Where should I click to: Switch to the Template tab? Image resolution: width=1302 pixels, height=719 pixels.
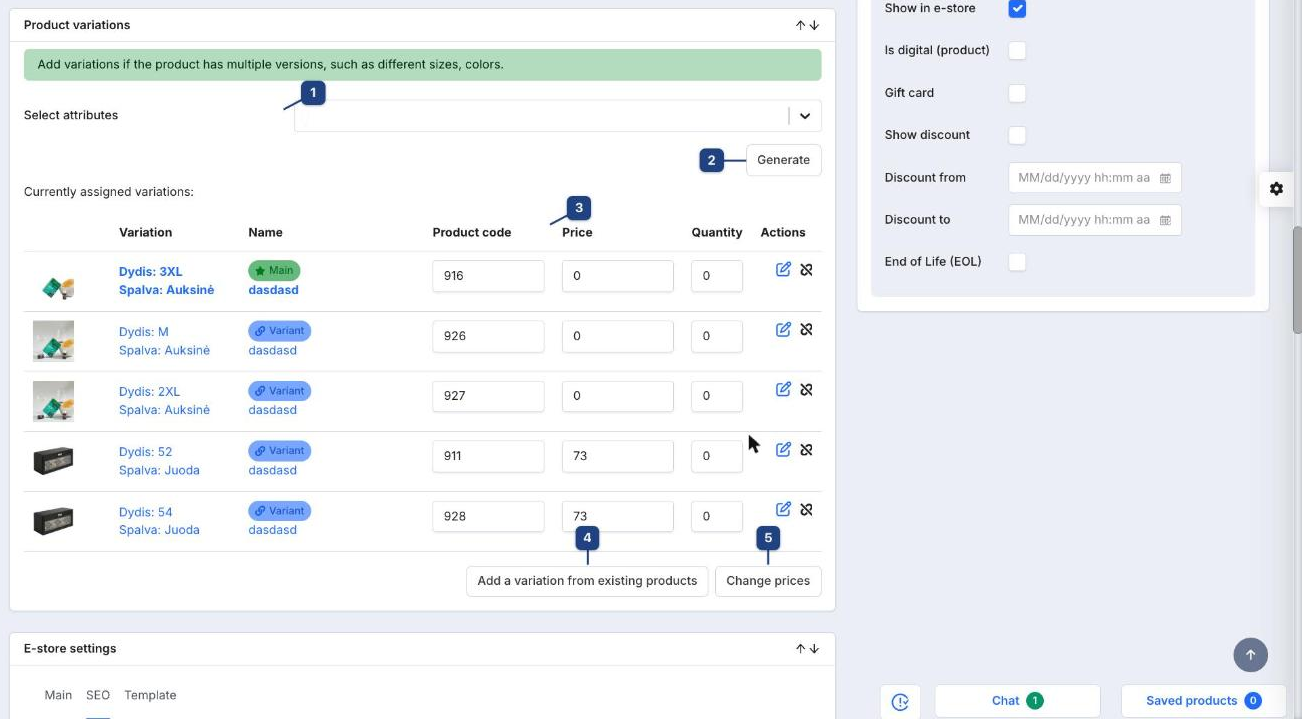pyautogui.click(x=150, y=695)
